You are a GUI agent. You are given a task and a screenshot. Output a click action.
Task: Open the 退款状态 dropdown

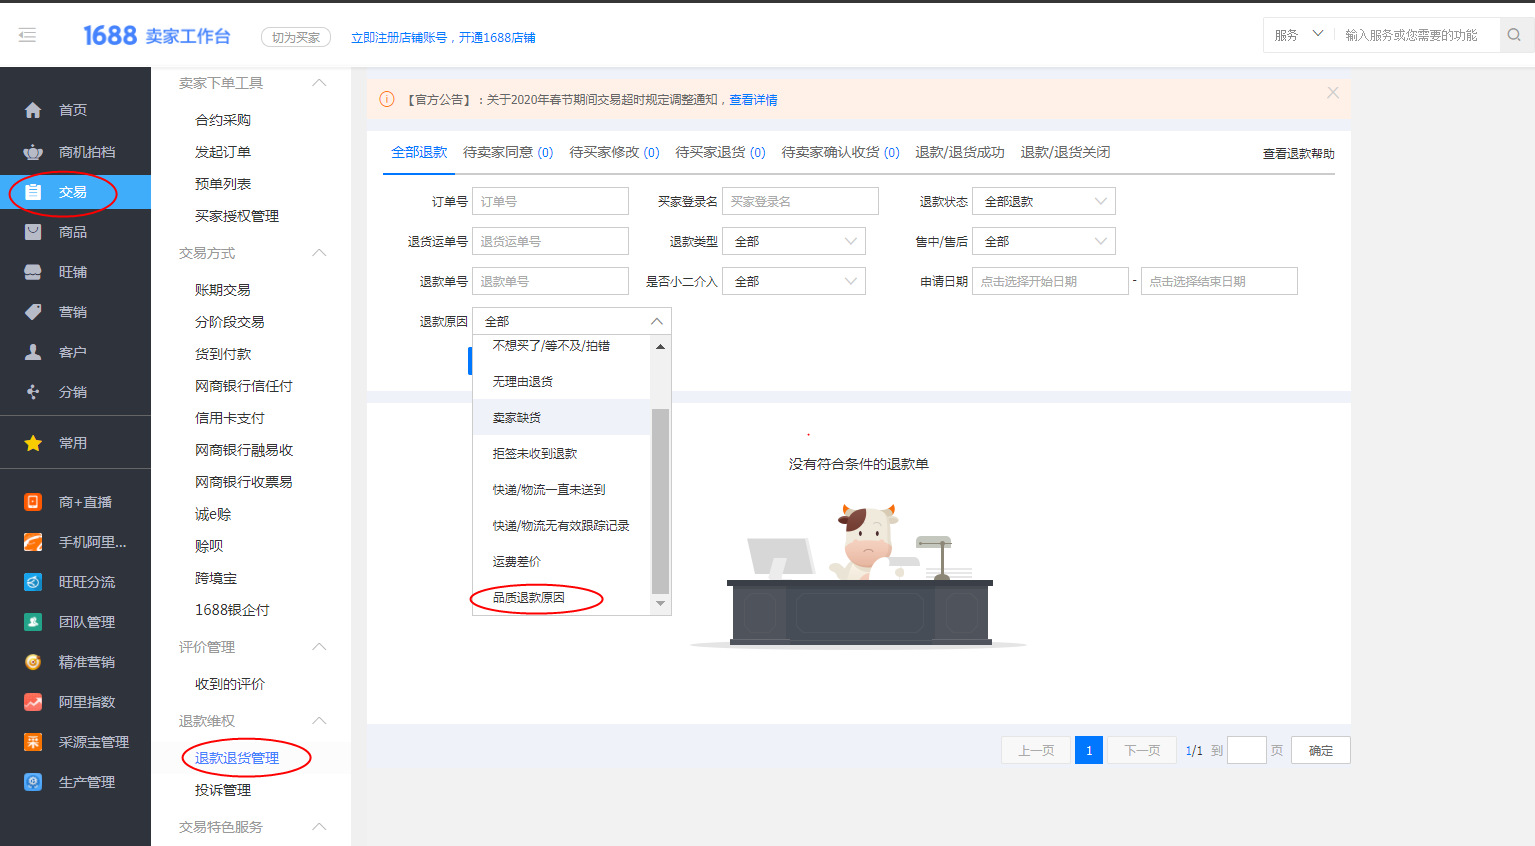pyautogui.click(x=1043, y=201)
